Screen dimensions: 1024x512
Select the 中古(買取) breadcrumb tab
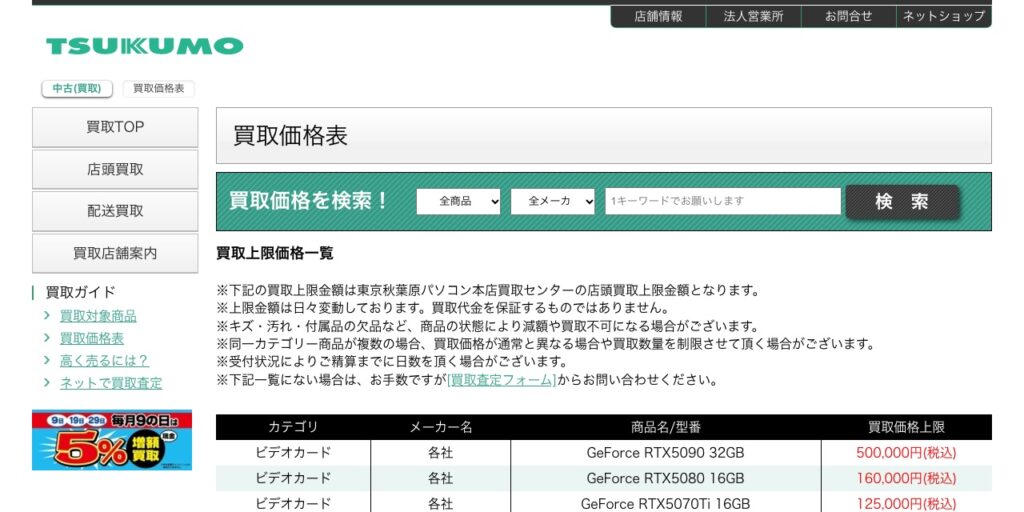click(77, 89)
